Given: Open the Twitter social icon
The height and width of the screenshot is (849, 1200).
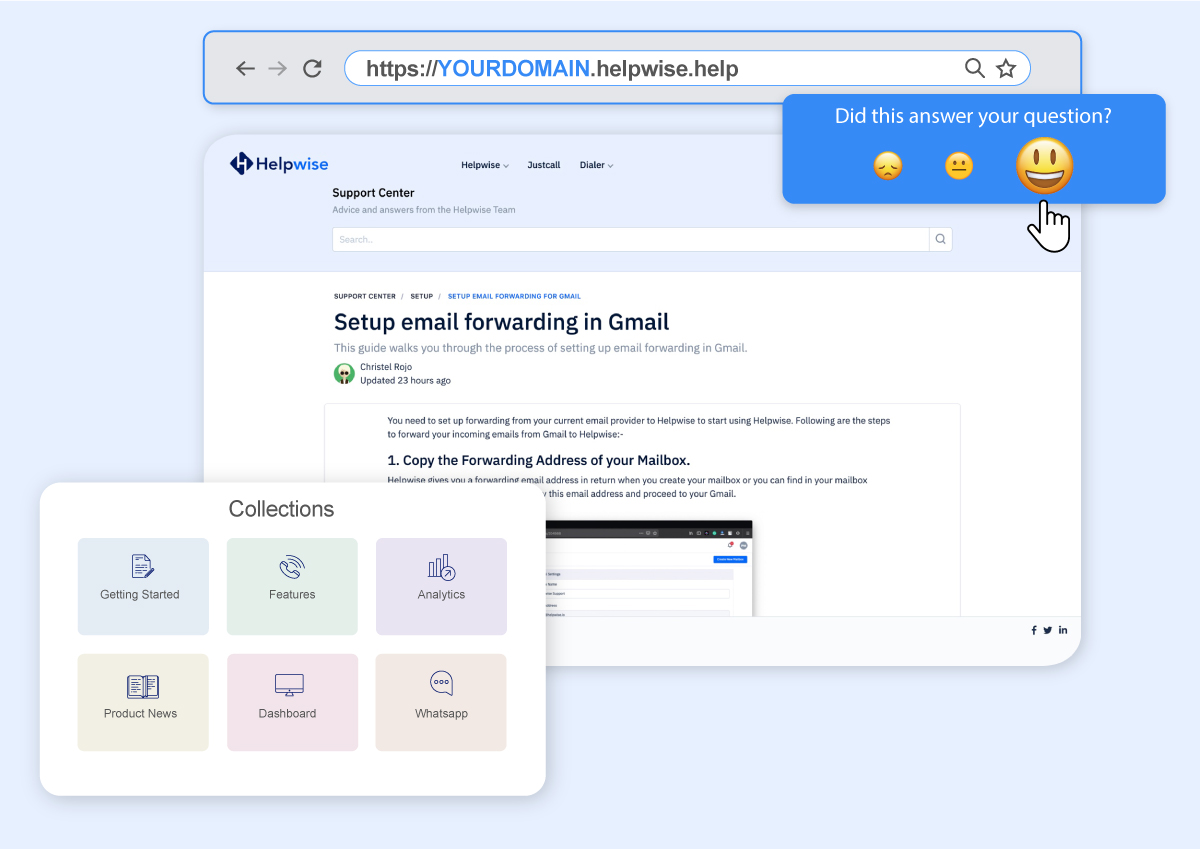Looking at the screenshot, I should point(1048,630).
